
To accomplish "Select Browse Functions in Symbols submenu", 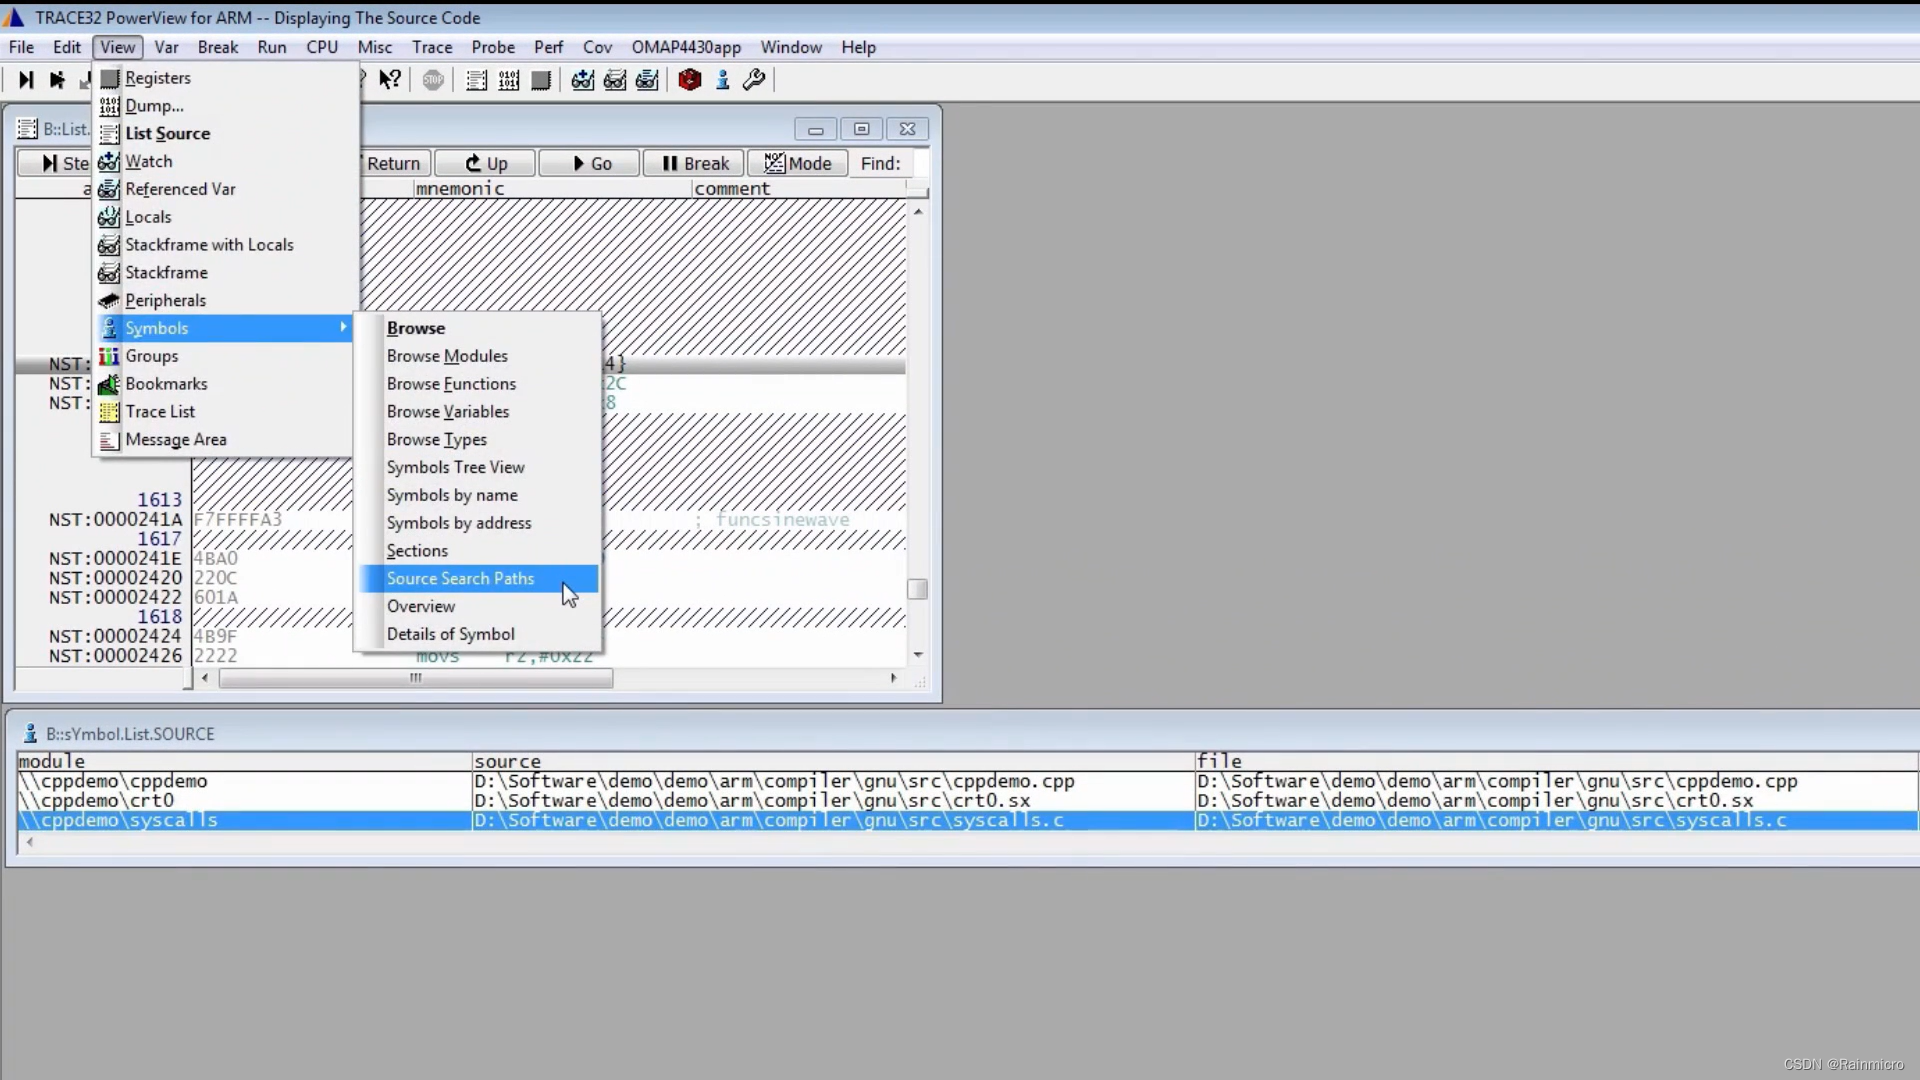I will coord(451,383).
